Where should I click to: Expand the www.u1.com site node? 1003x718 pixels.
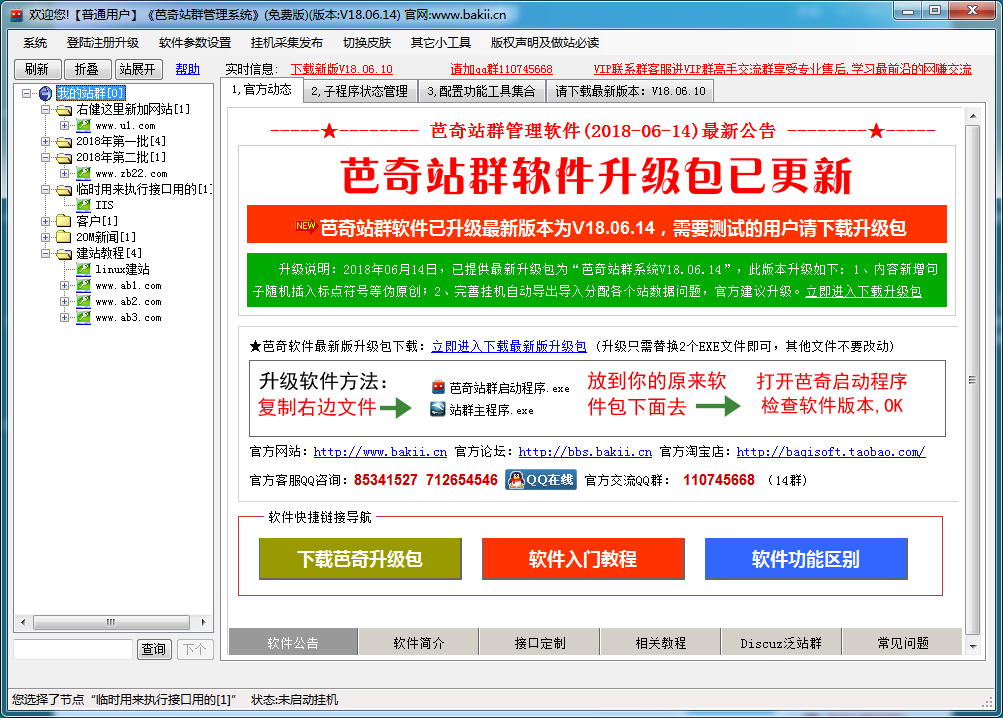click(65, 125)
